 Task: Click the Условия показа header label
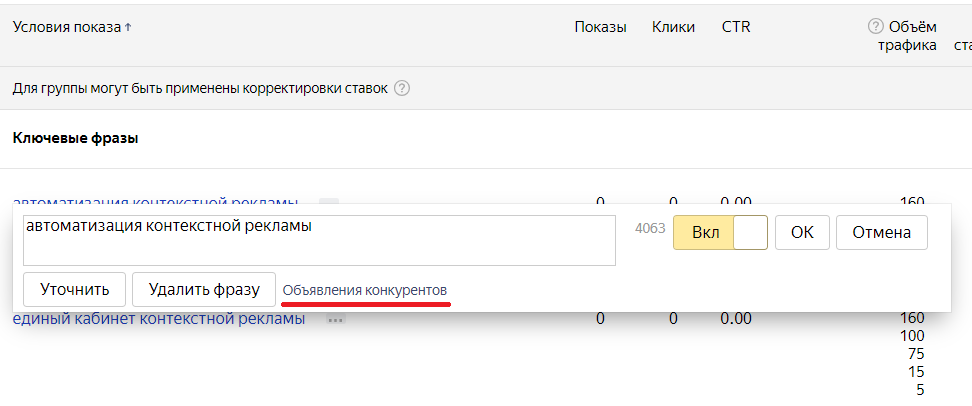66,27
